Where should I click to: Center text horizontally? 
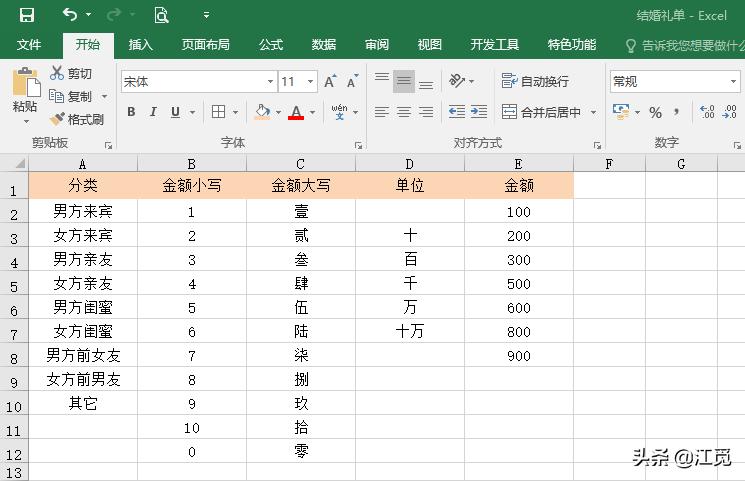[x=404, y=112]
